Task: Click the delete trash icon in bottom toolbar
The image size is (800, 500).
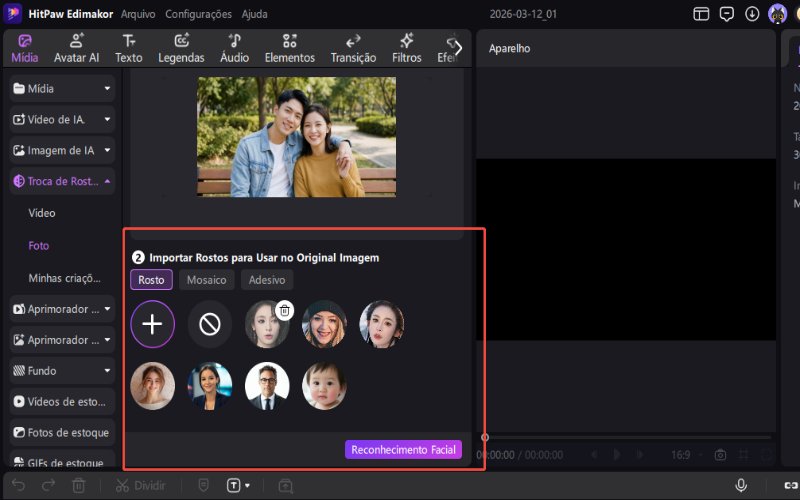Action: tap(79, 485)
